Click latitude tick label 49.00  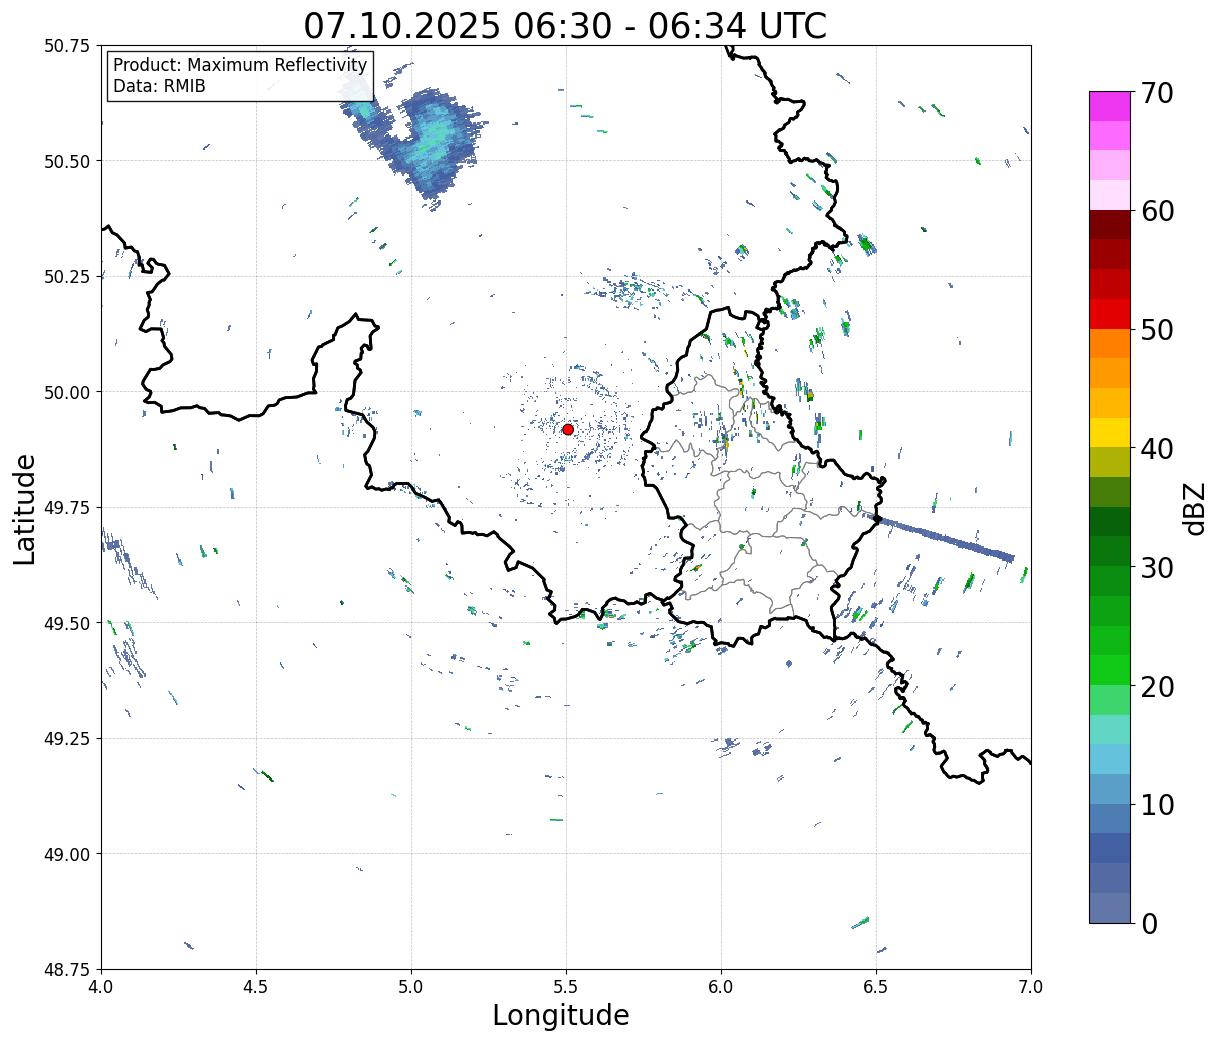pyautogui.click(x=66, y=854)
